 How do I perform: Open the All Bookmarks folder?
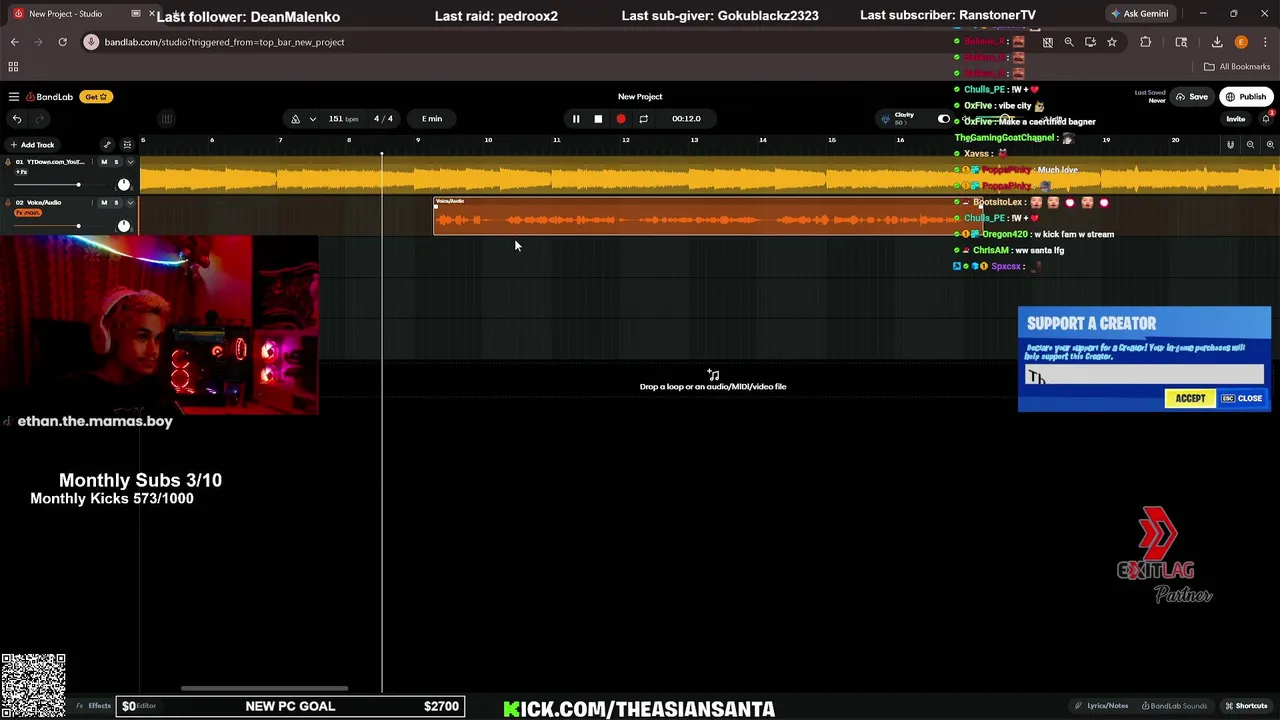(x=1237, y=67)
